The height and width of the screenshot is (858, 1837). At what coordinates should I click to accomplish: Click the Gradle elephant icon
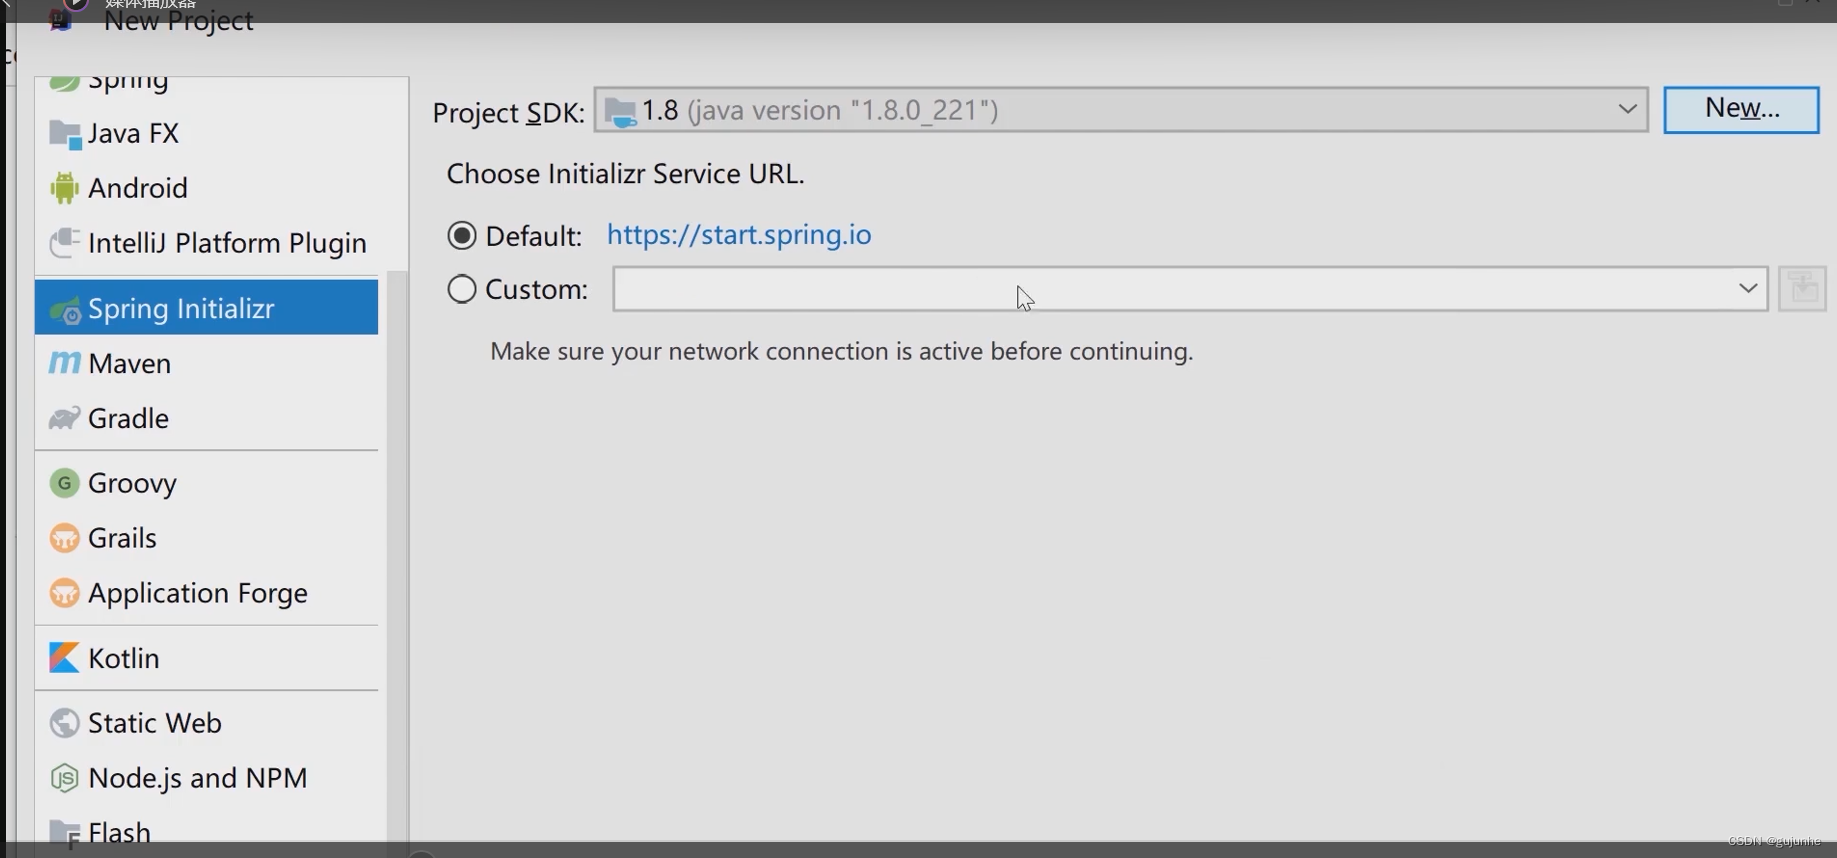tap(64, 418)
